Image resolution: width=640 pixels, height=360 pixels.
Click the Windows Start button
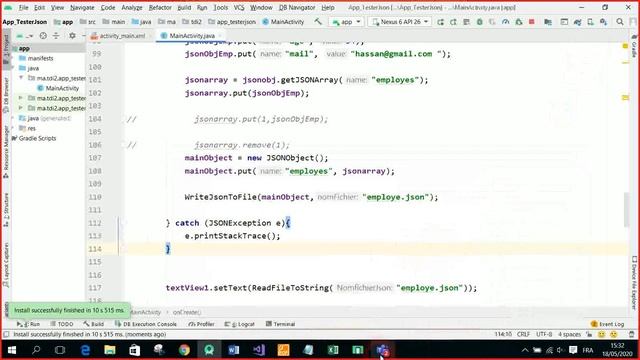tap(11, 350)
